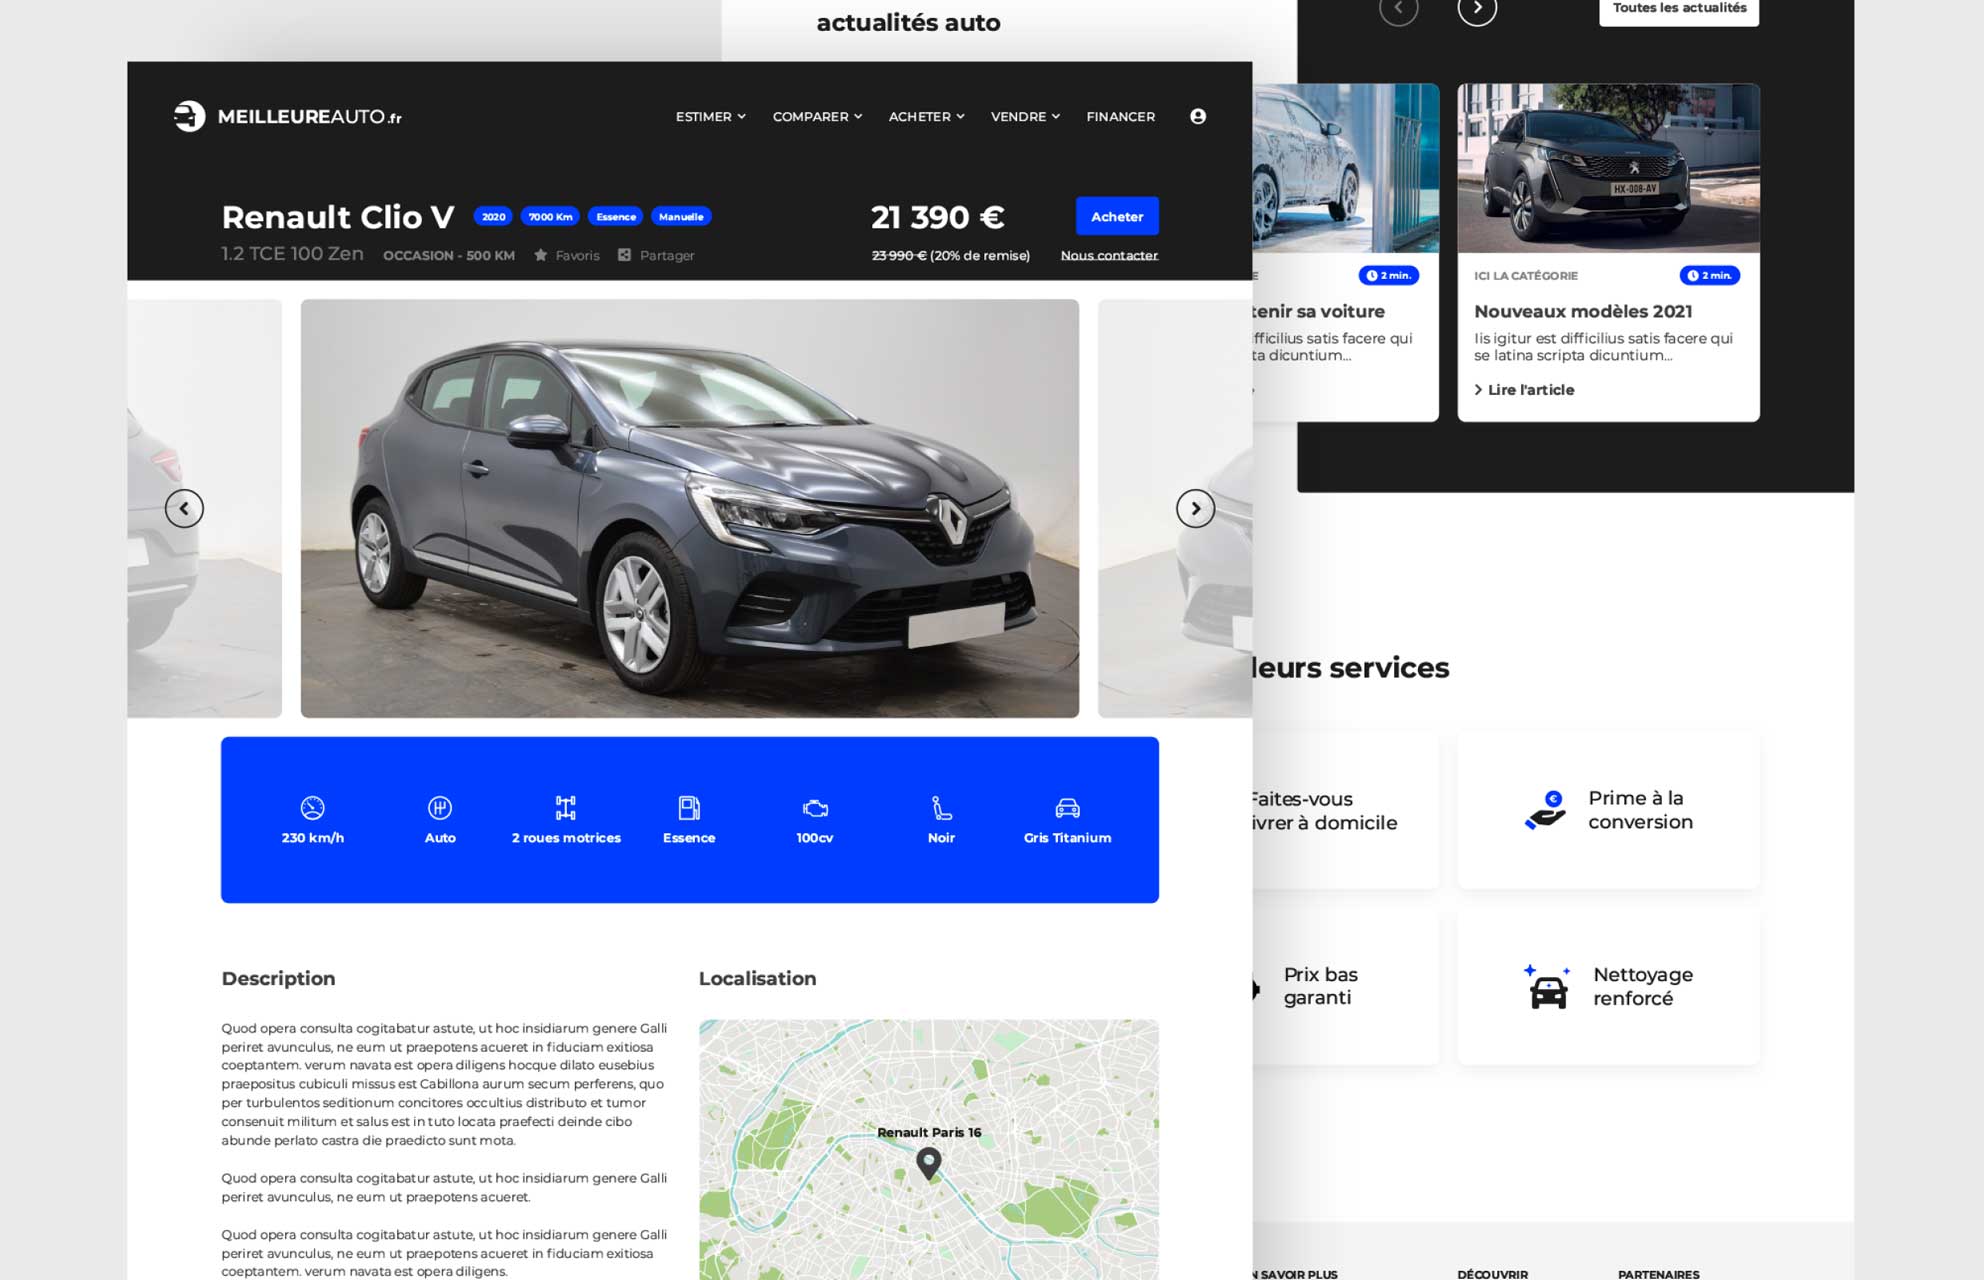Click the Gris Titanium car icon
Image resolution: width=1984 pixels, height=1280 pixels.
click(1067, 807)
